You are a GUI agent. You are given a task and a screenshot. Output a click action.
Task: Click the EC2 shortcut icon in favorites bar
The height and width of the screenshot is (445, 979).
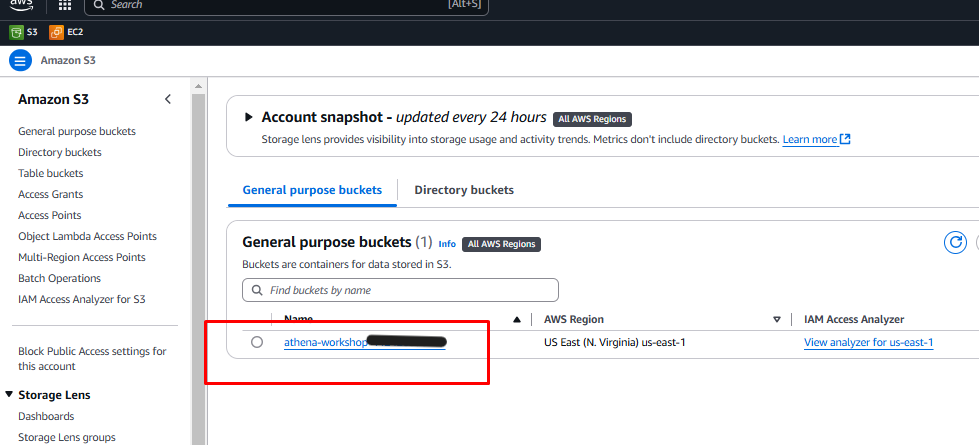55,32
